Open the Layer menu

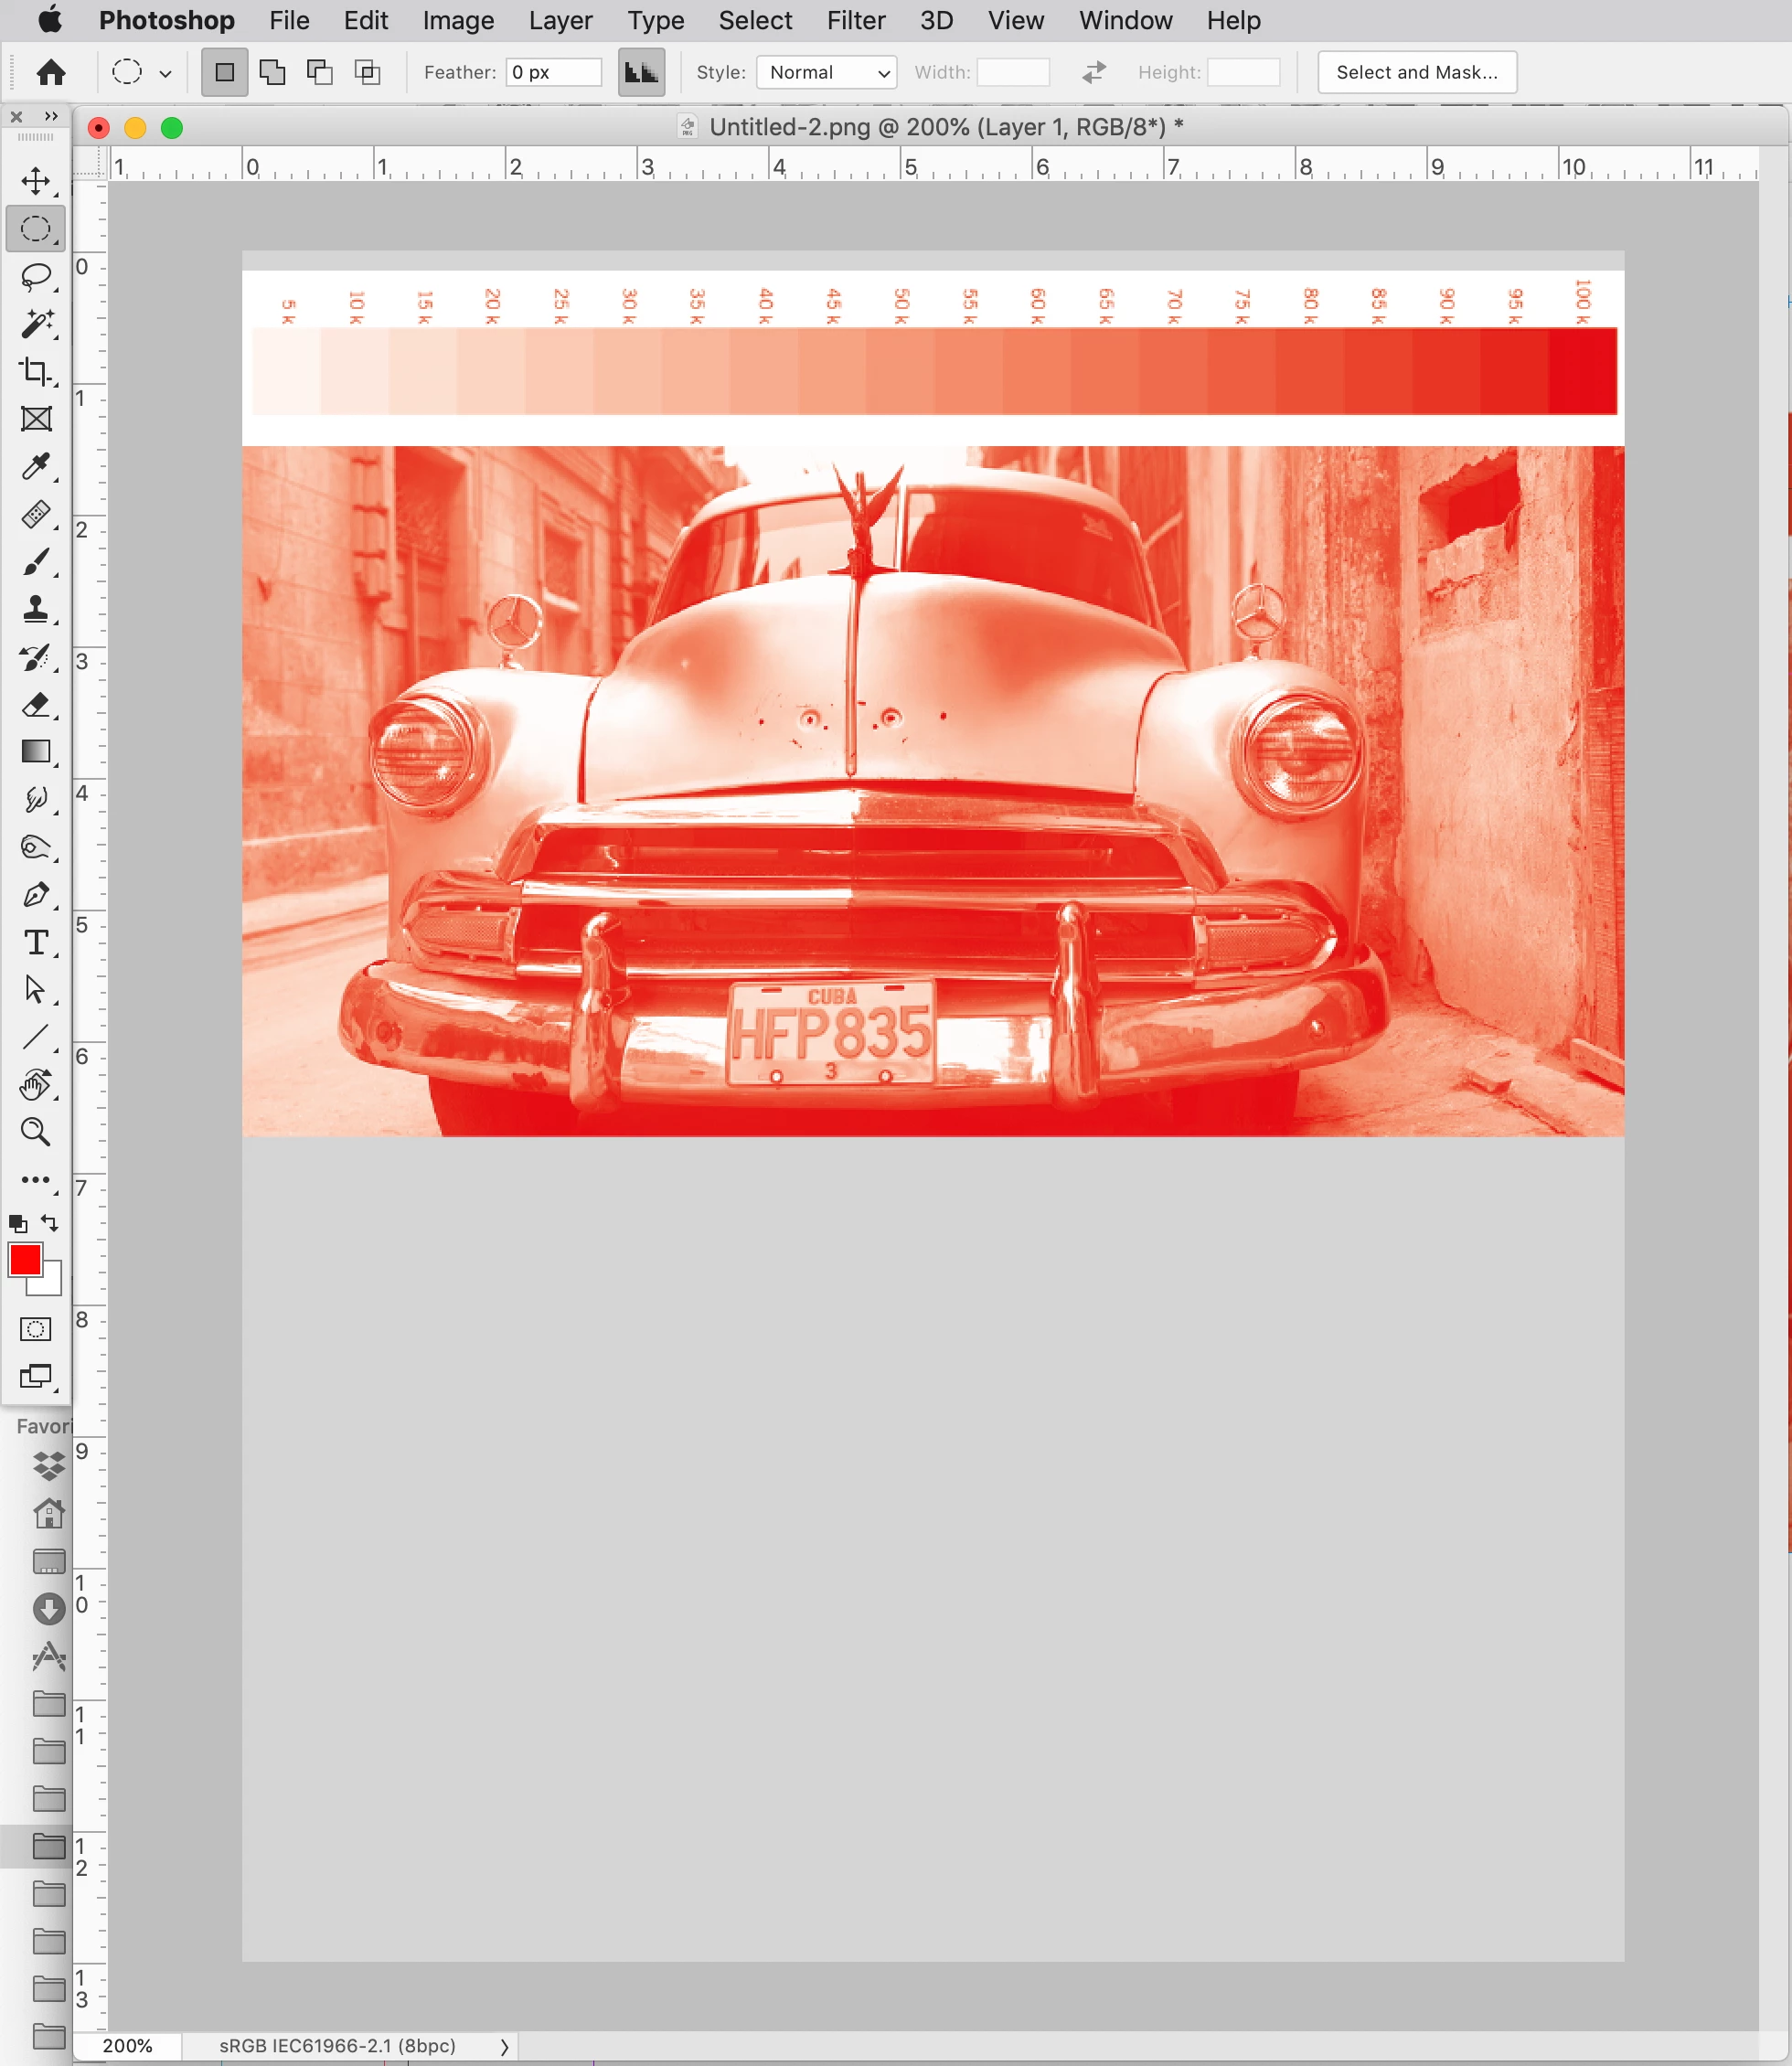[x=560, y=20]
